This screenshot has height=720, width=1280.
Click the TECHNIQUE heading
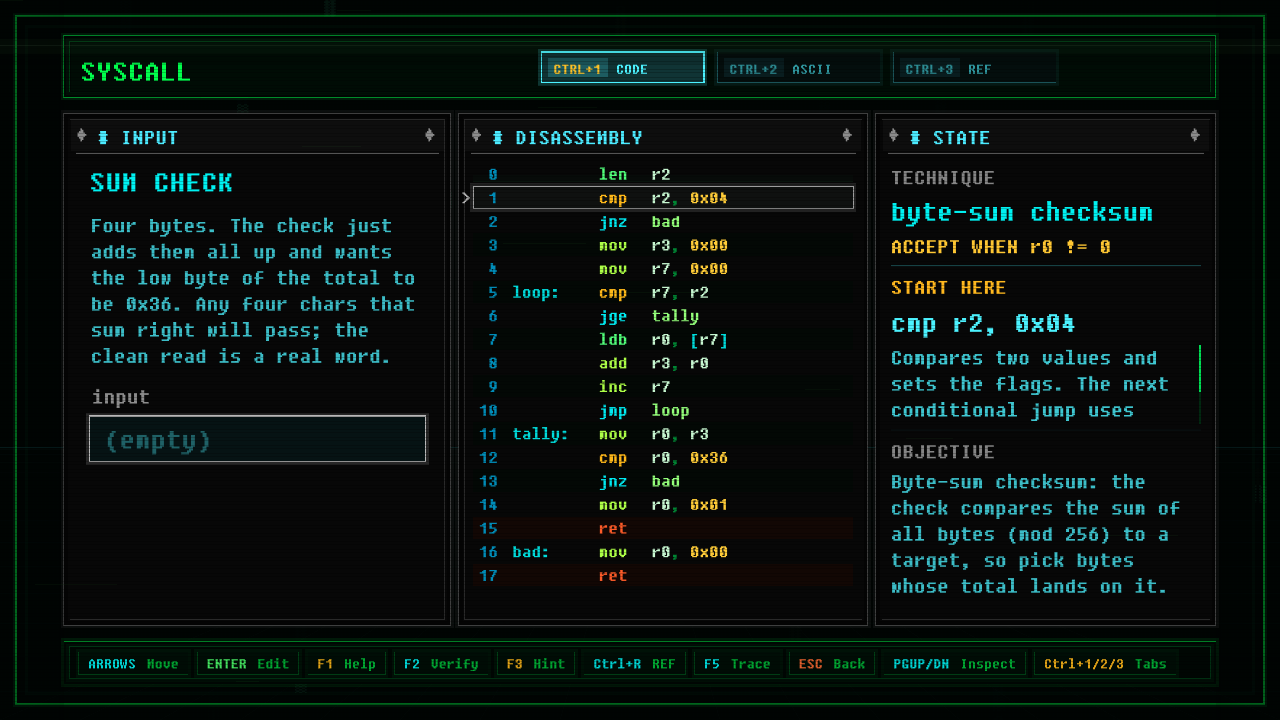pos(943,178)
